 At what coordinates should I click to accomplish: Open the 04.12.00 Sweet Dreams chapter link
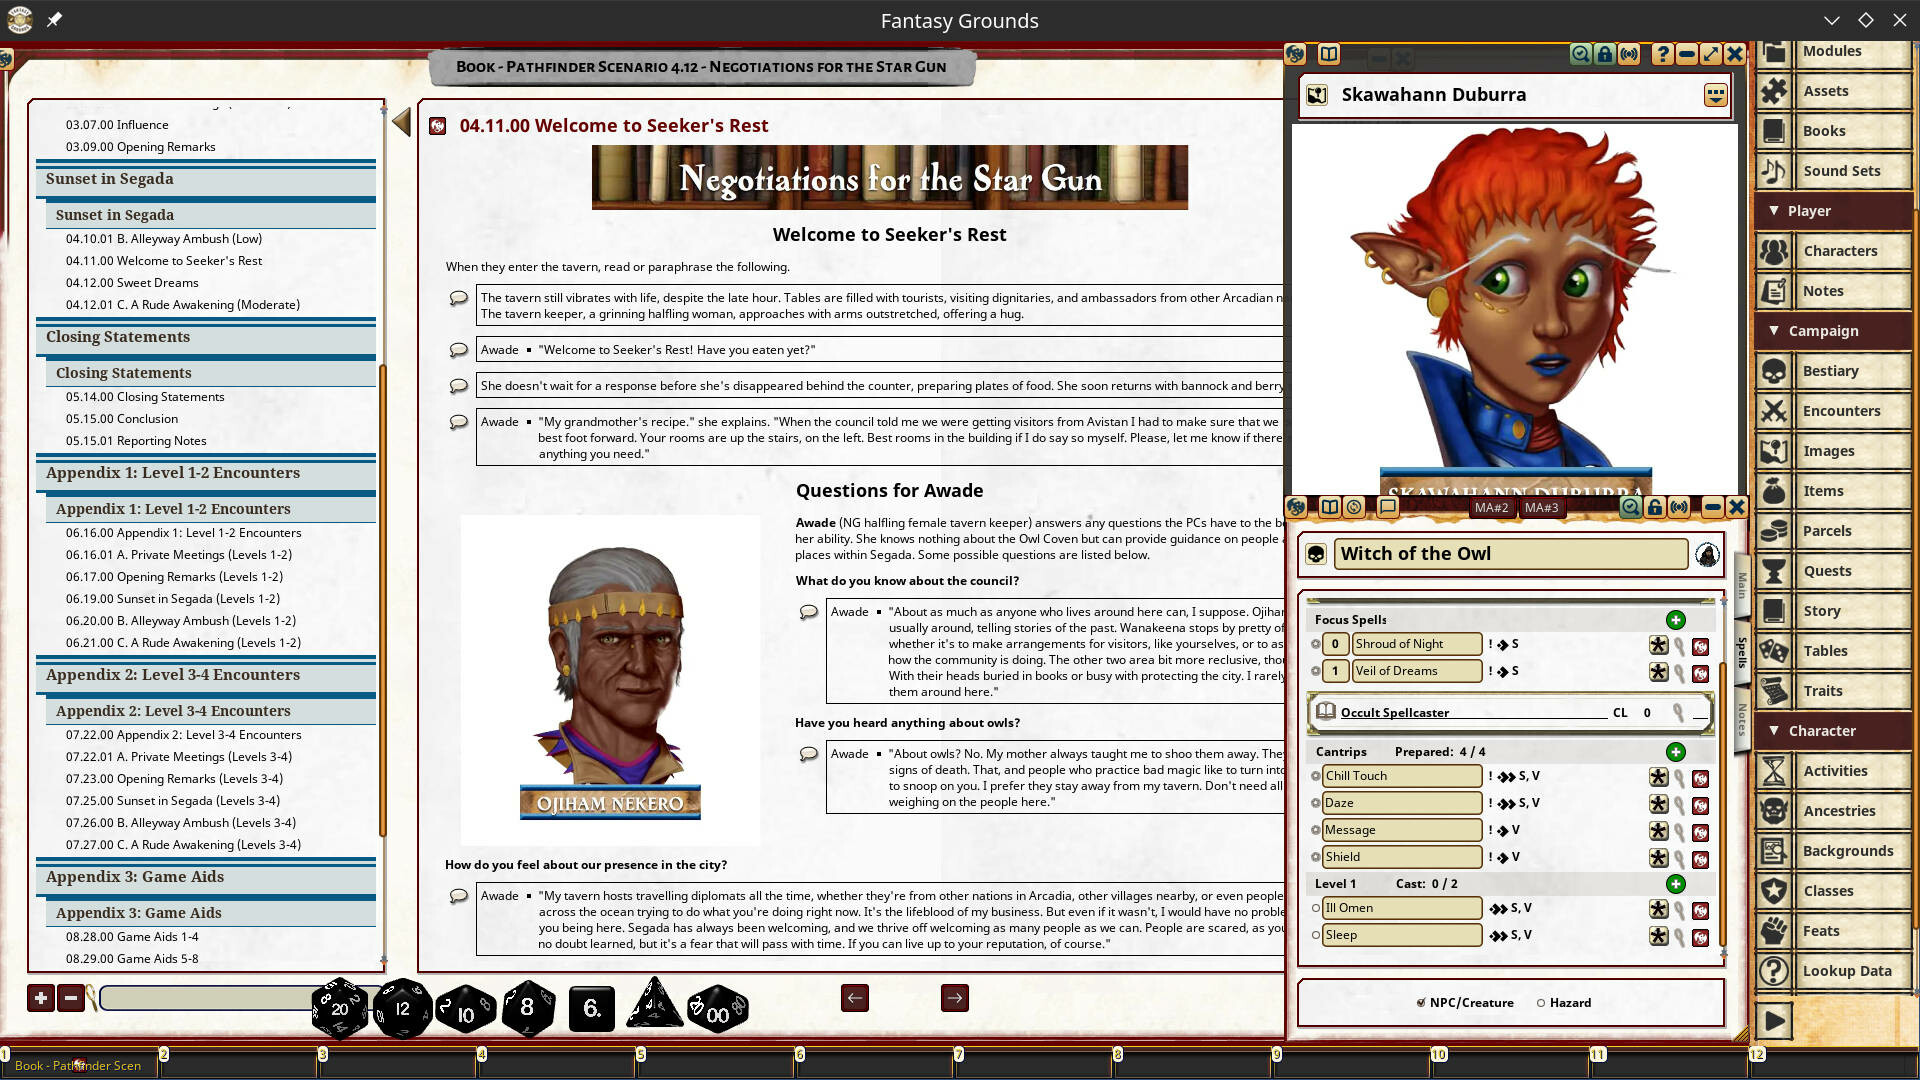pyautogui.click(x=131, y=282)
